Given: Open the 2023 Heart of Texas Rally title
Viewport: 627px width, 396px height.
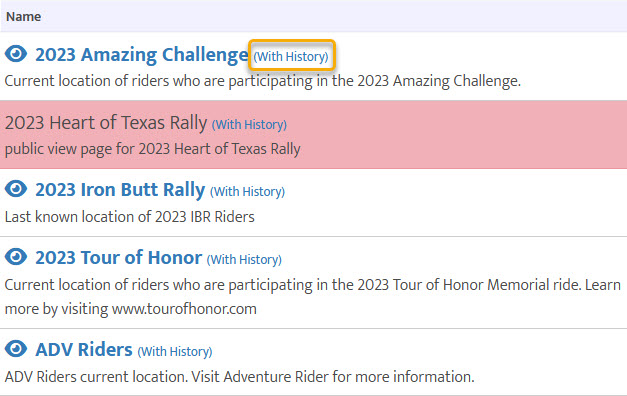Looking at the screenshot, I should point(106,122).
